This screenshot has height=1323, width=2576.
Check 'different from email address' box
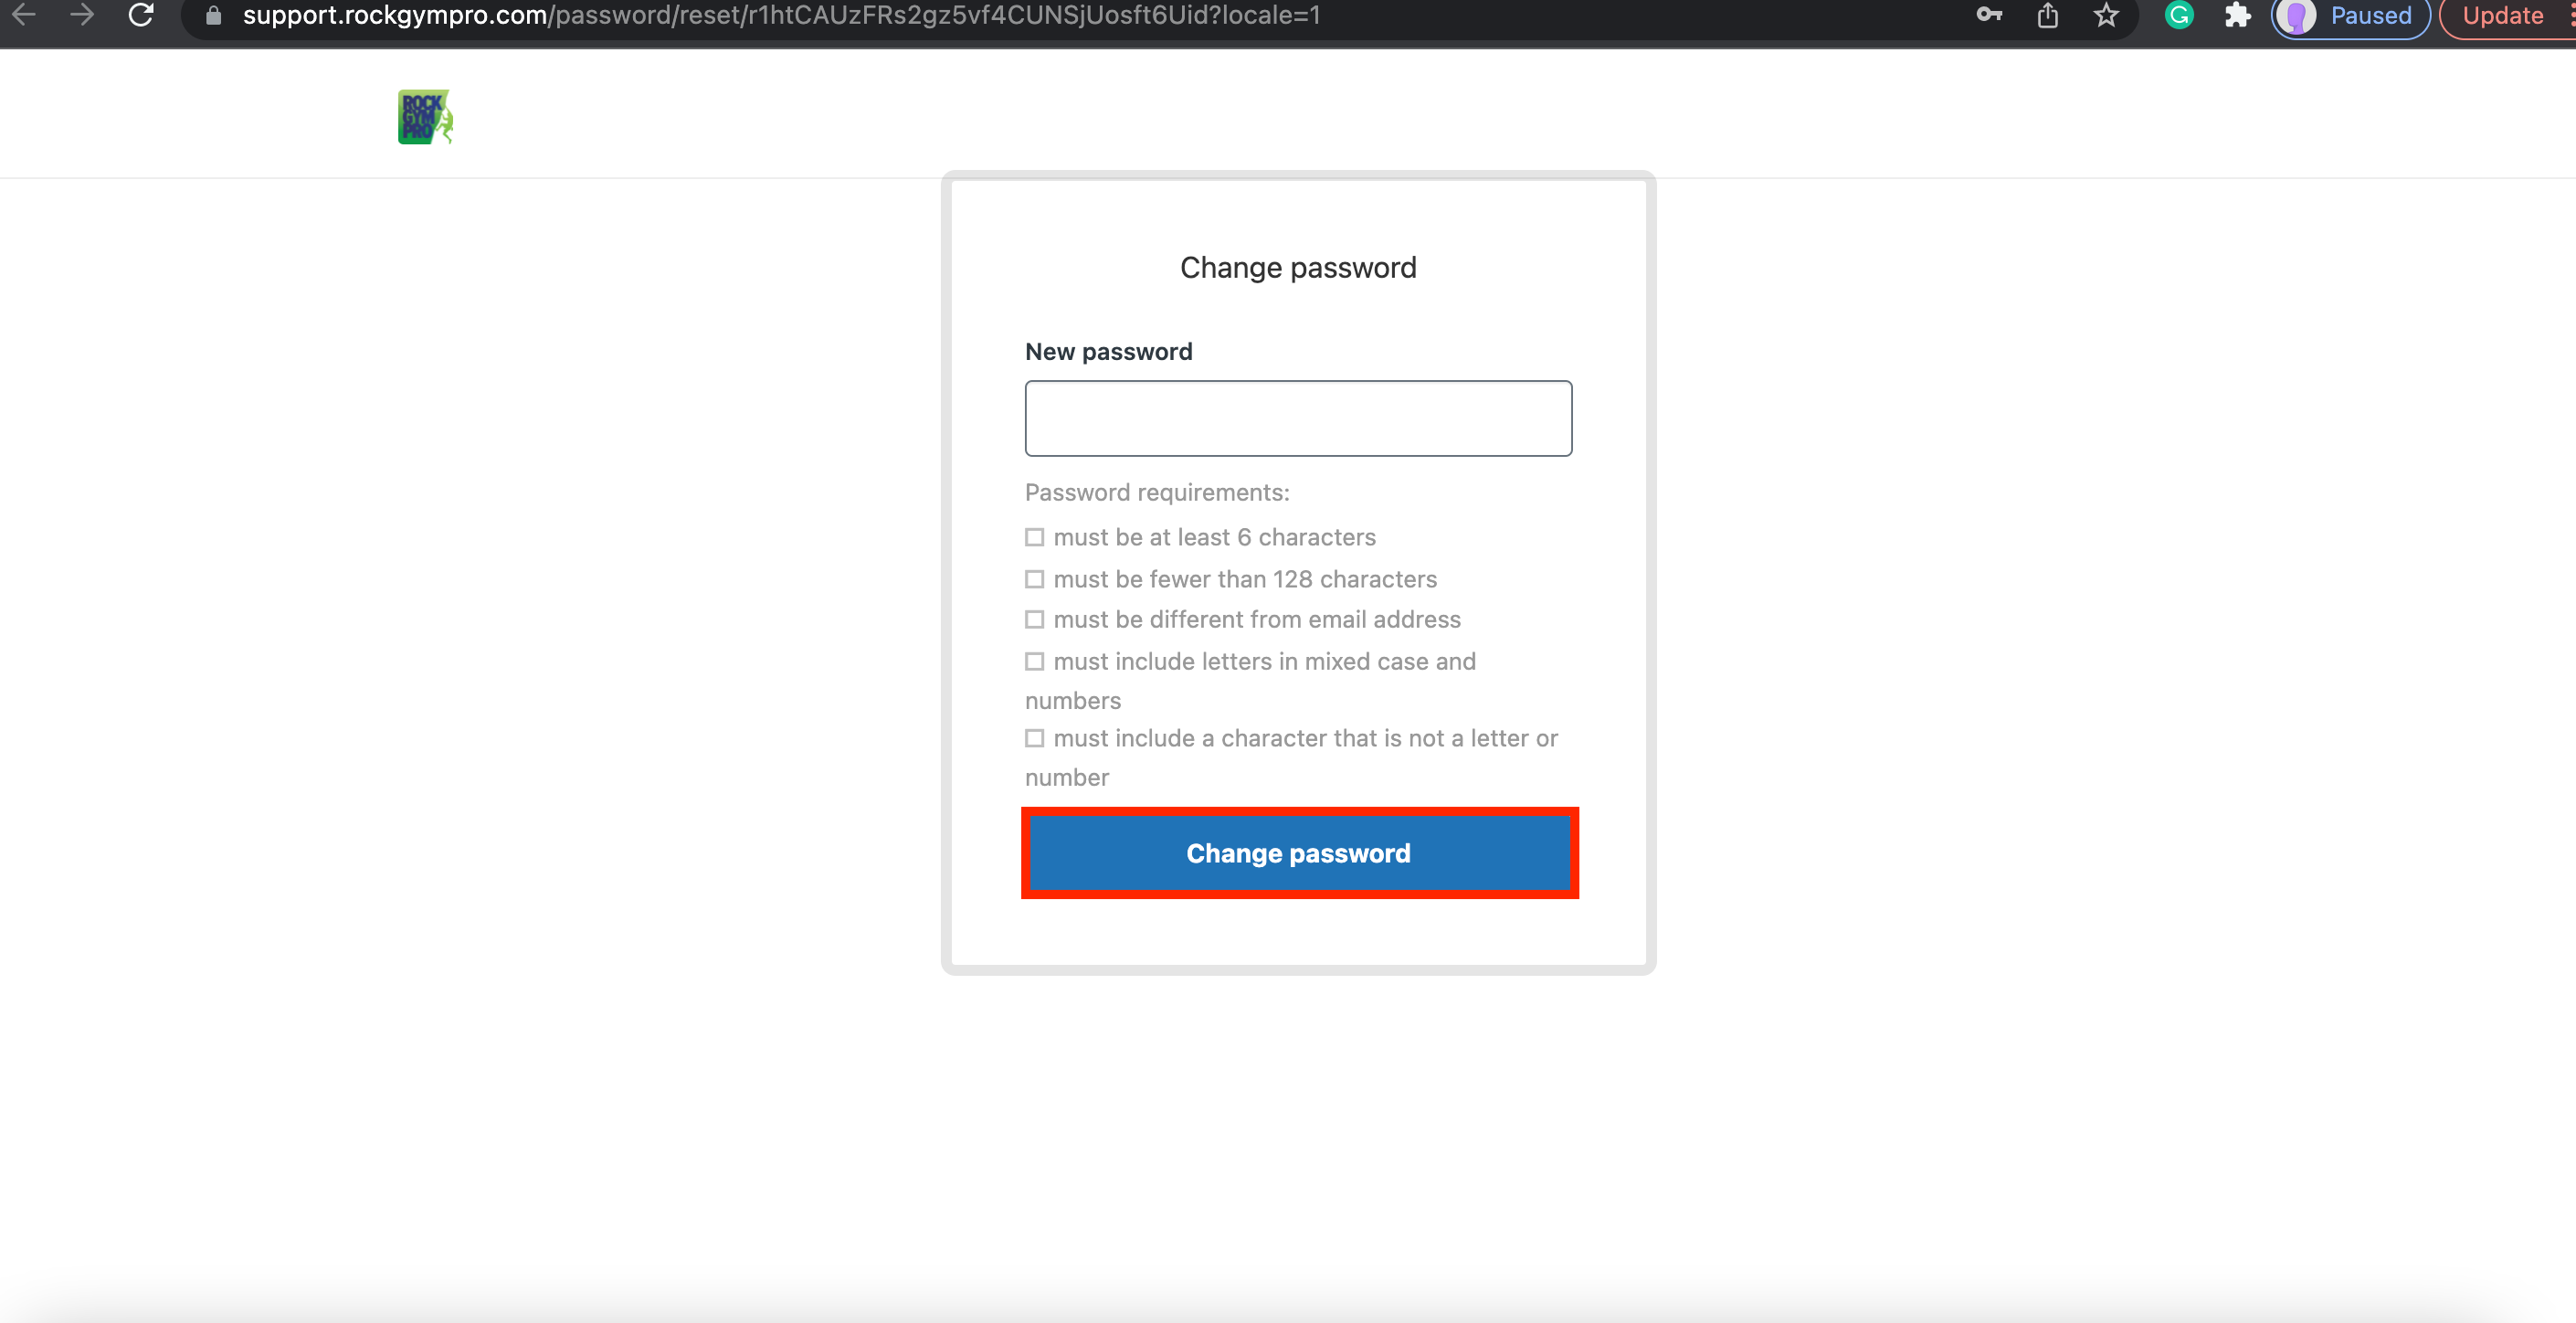1034,620
